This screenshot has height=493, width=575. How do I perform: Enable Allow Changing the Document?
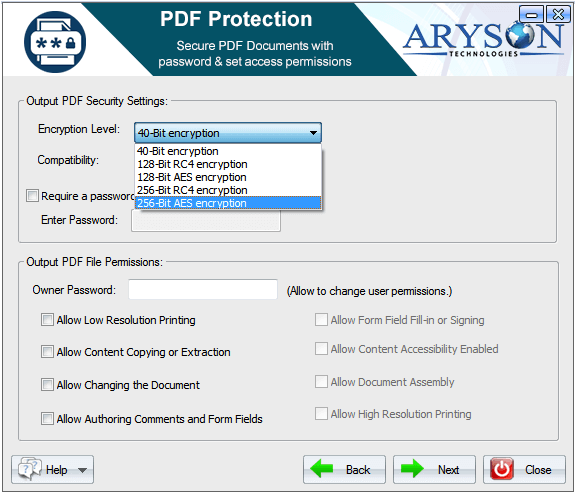(47, 385)
